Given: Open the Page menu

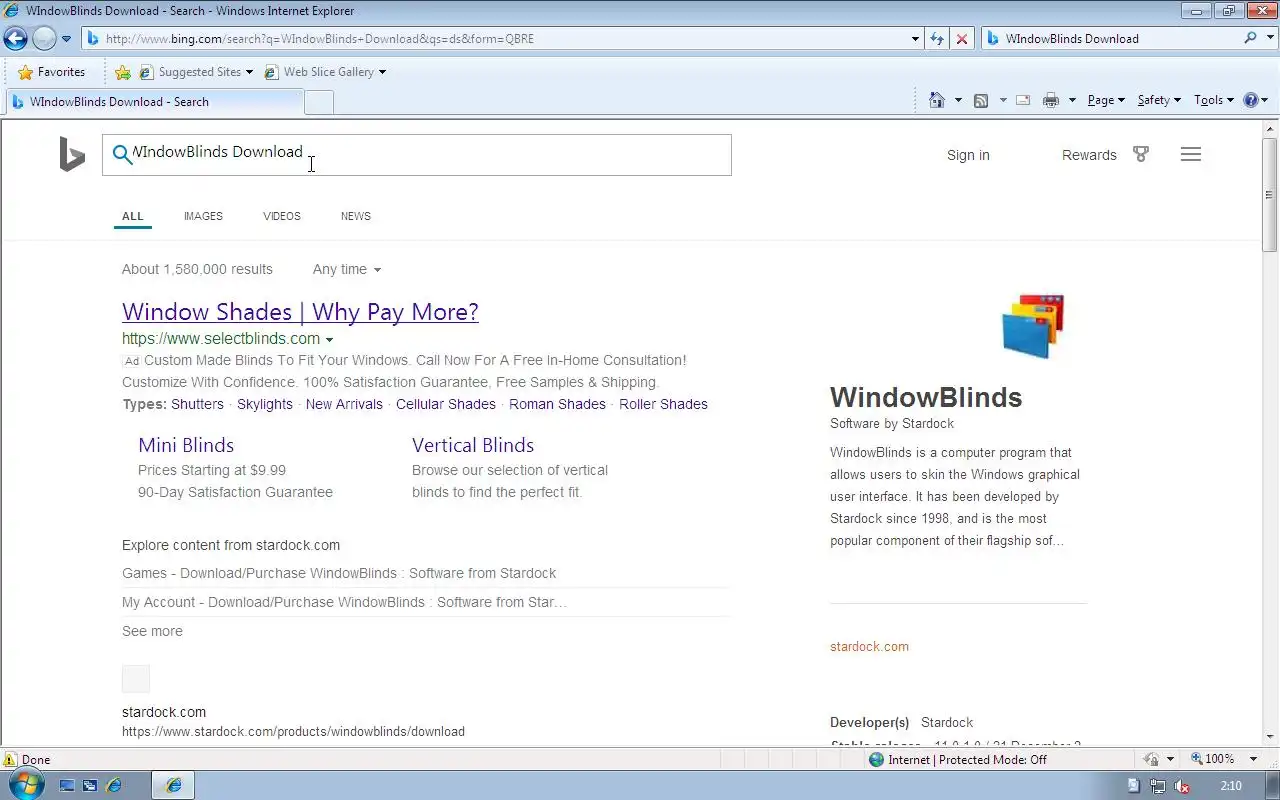Looking at the screenshot, I should [1106, 100].
